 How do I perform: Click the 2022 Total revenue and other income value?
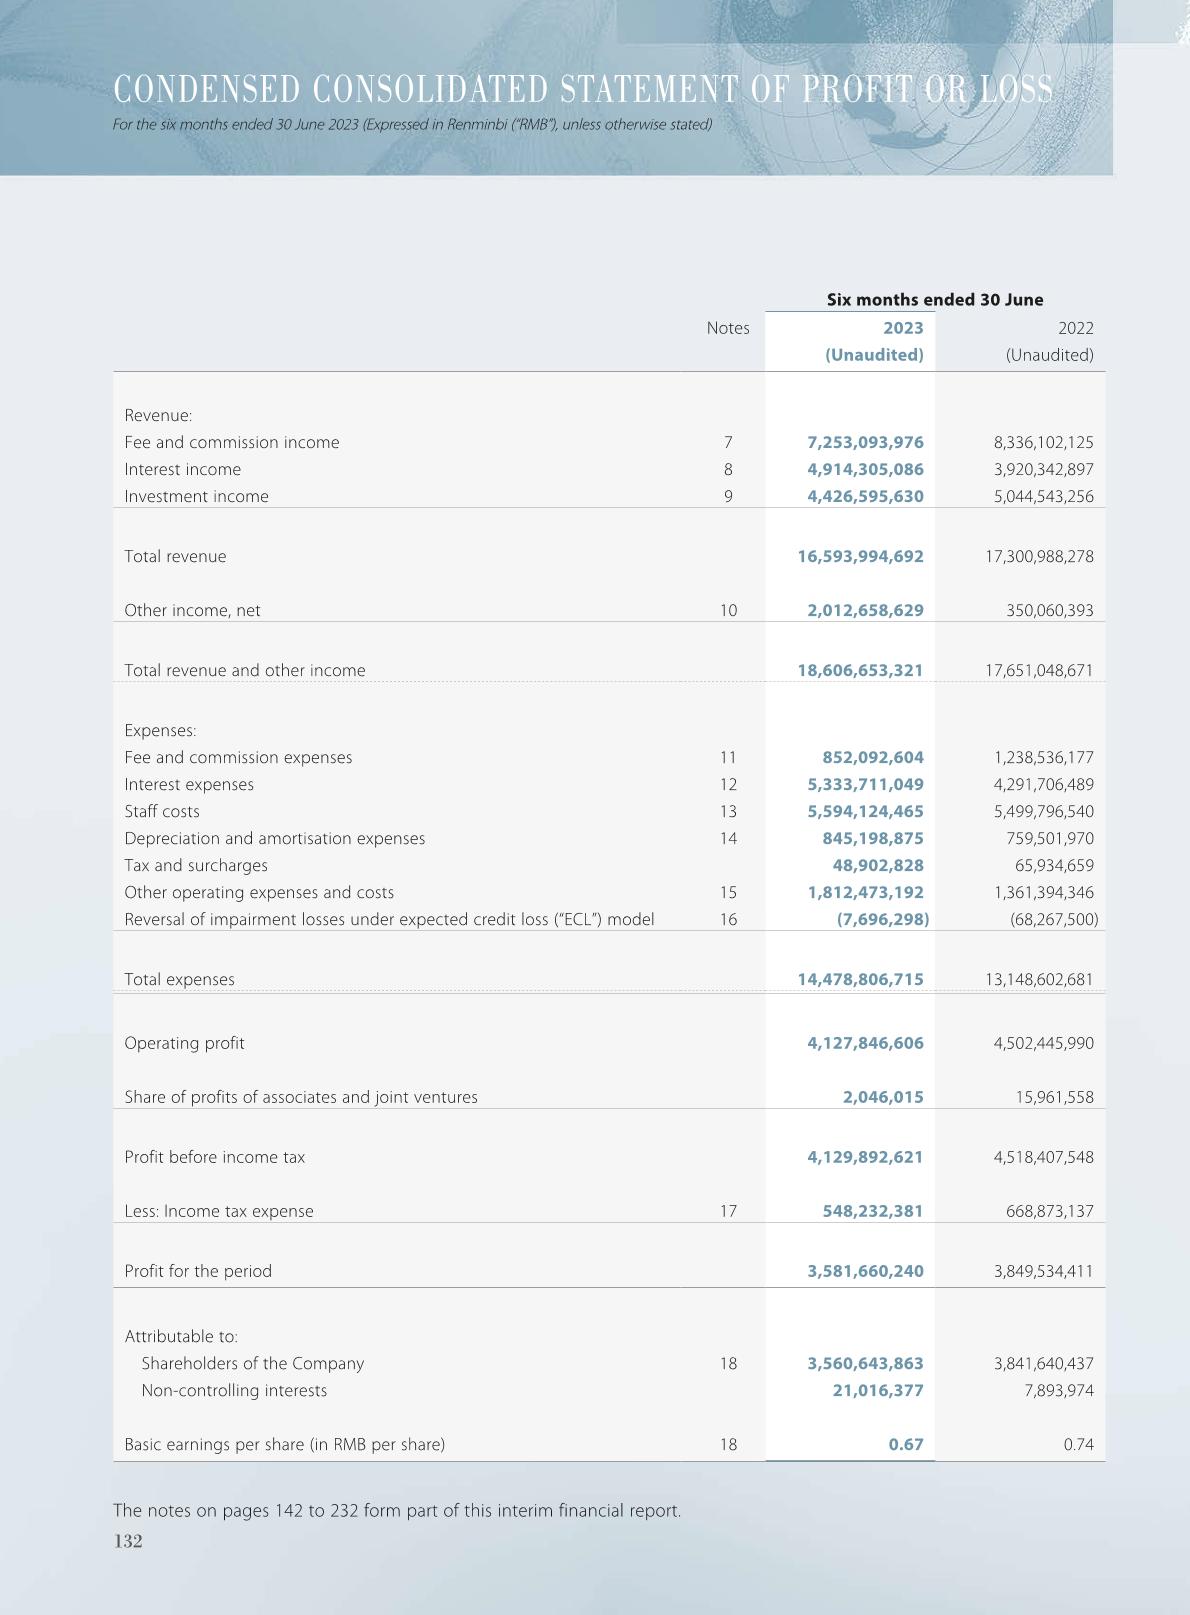pyautogui.click(x=1039, y=670)
